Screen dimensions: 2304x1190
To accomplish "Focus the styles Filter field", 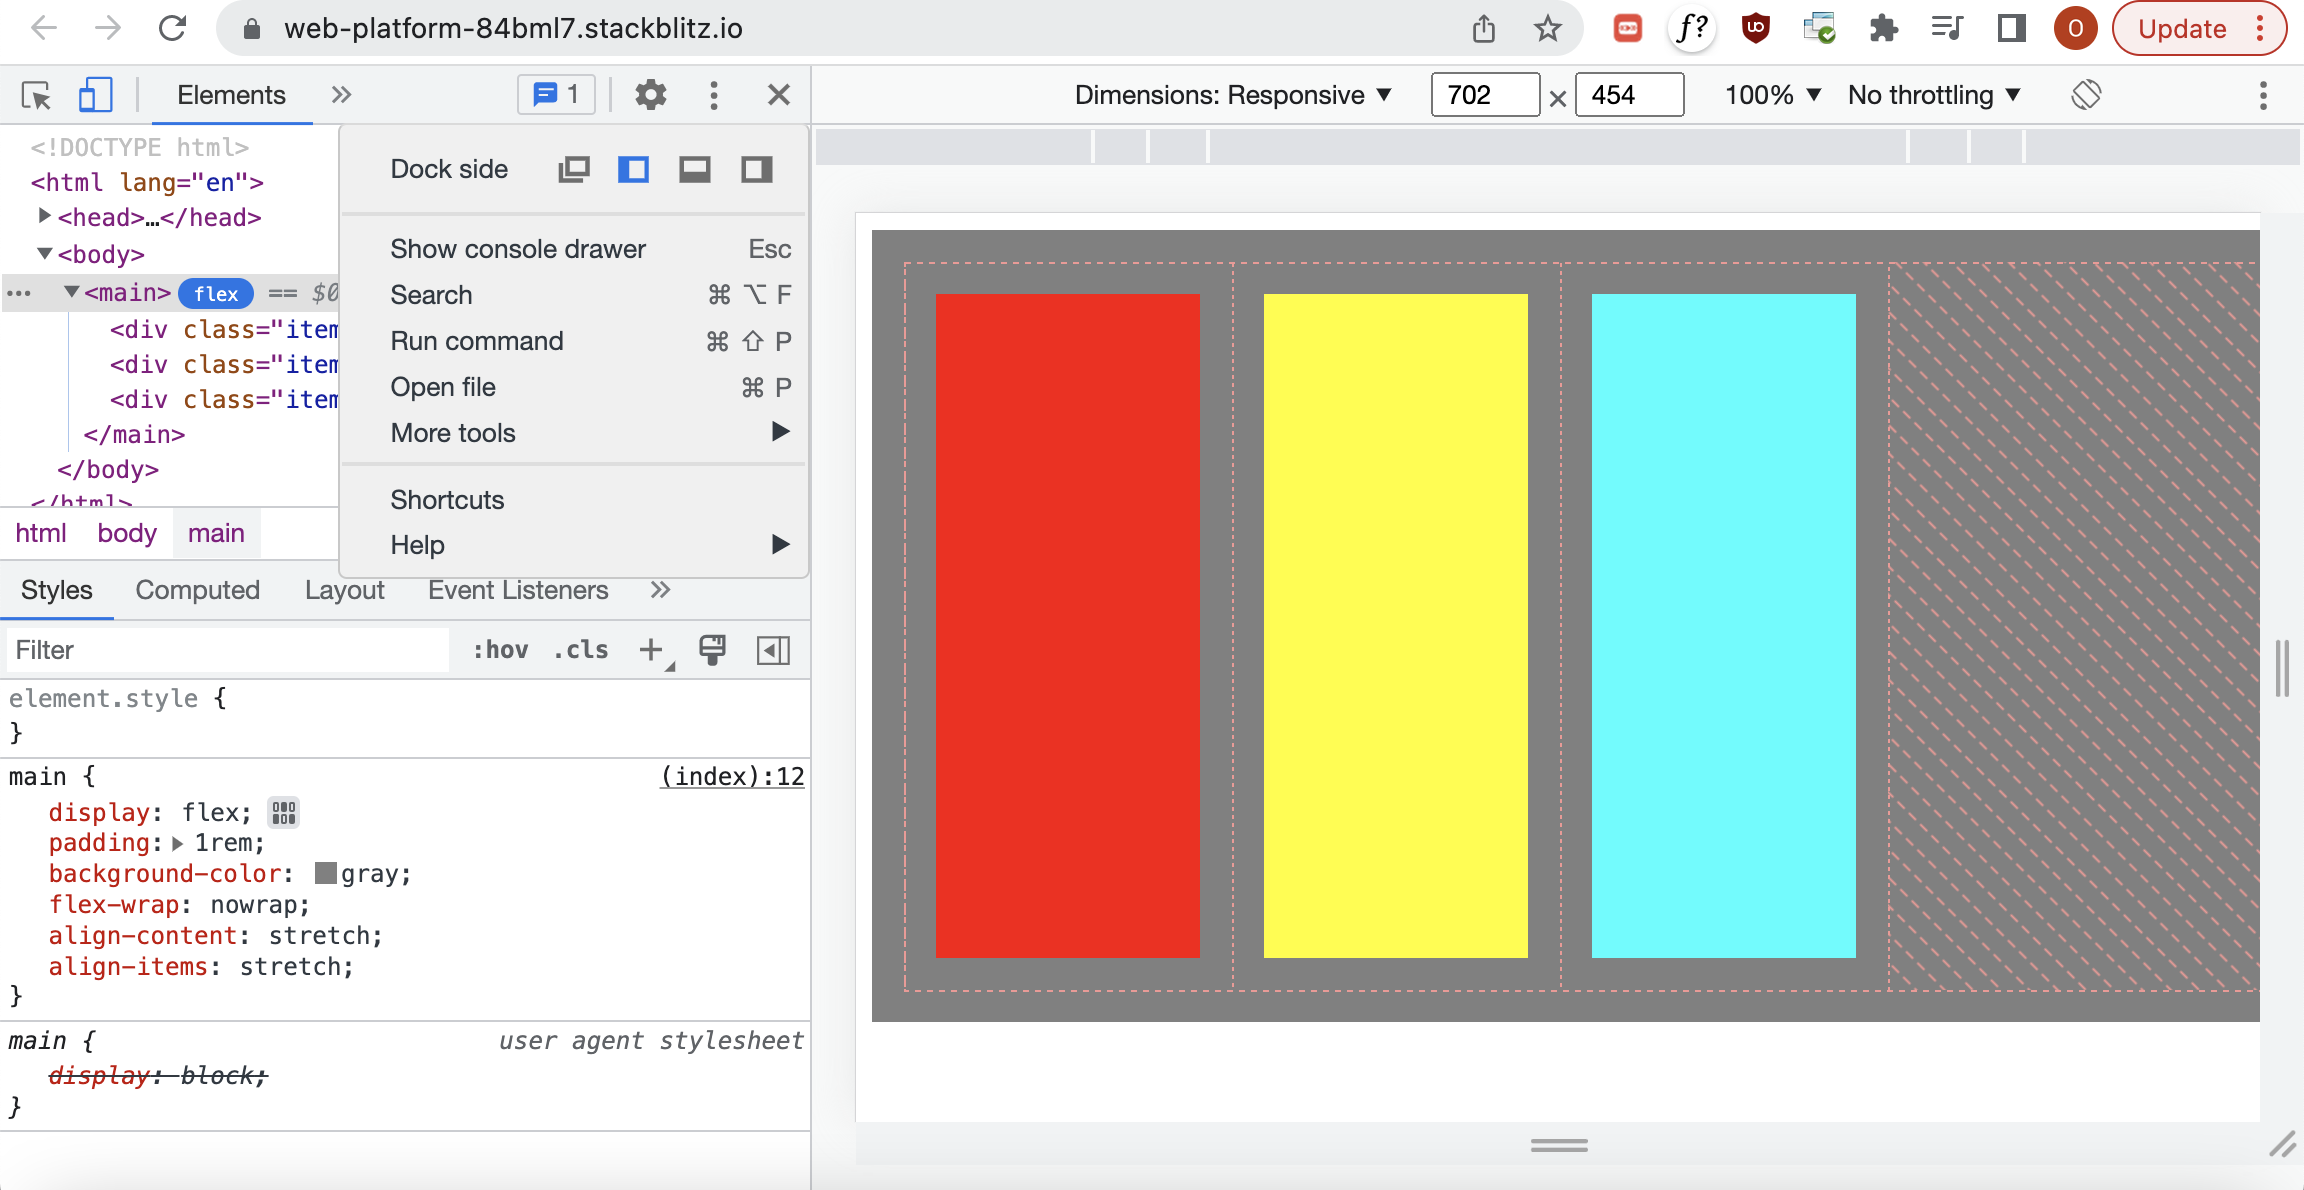I will tap(228, 651).
